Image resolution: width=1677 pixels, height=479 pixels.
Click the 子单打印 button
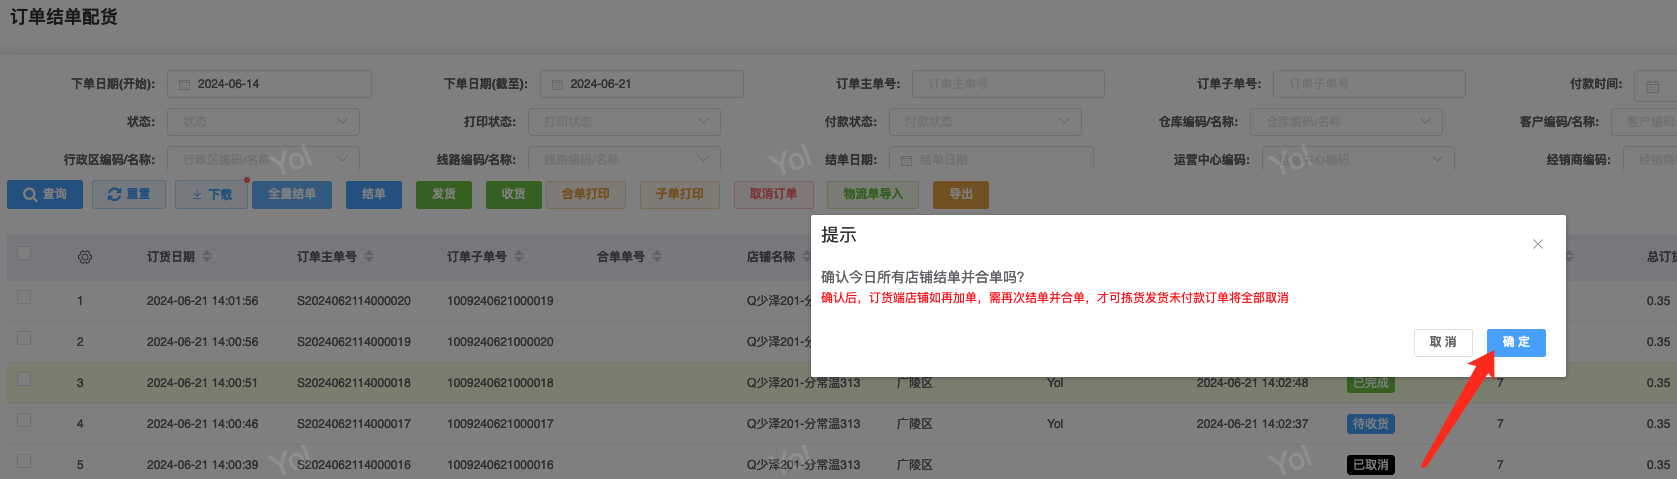pos(680,195)
